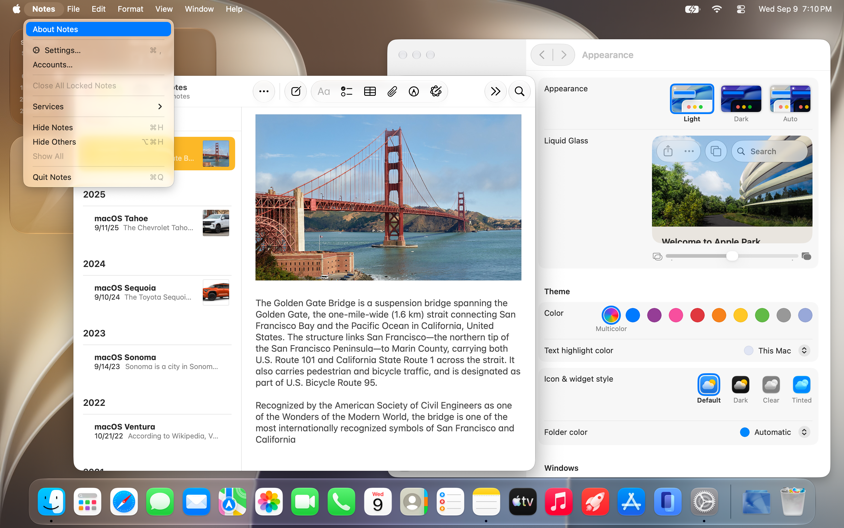
Task: Expand the Services submenu
Action: coord(97,107)
